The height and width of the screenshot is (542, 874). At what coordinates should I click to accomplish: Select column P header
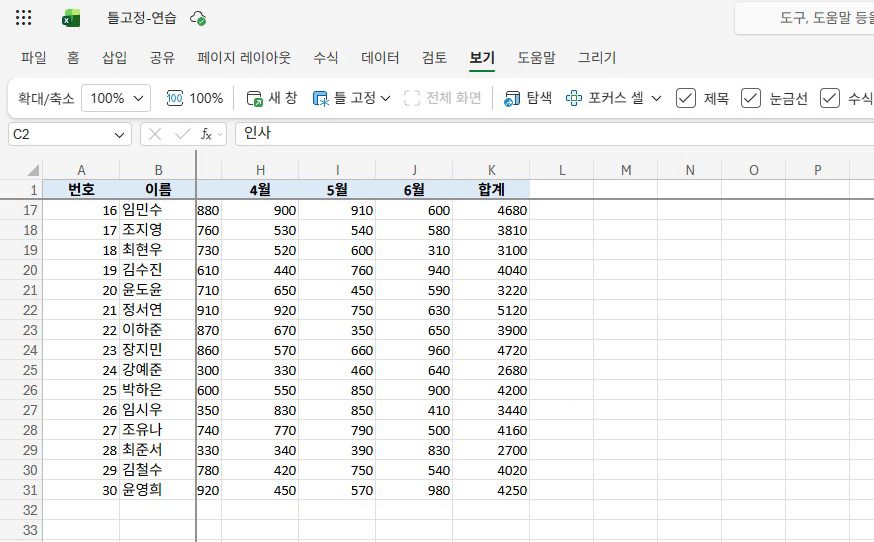click(818, 170)
